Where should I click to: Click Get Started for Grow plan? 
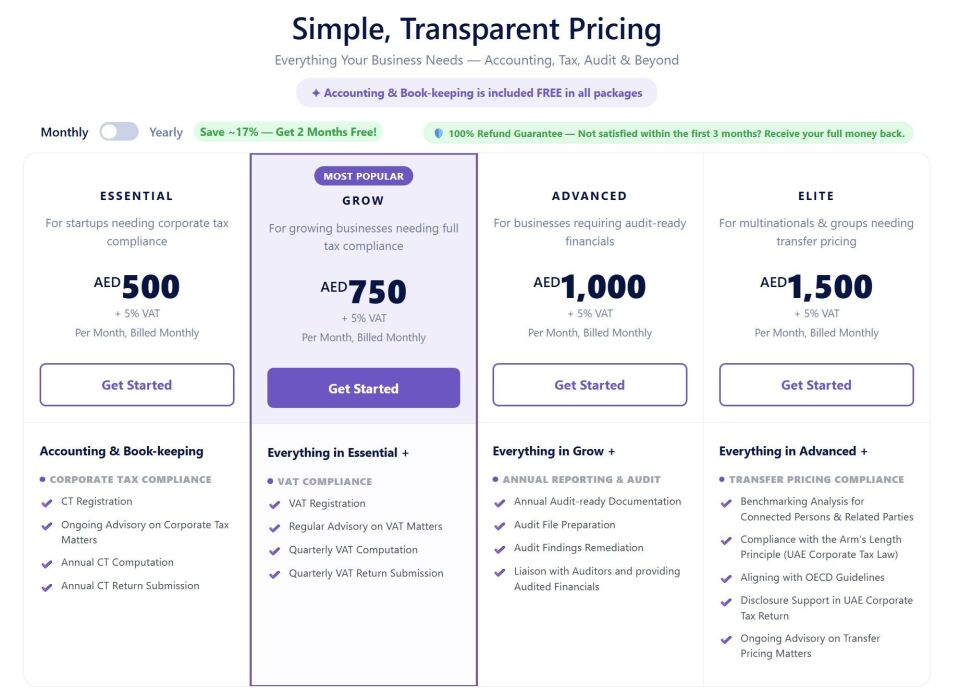pyautogui.click(x=363, y=388)
